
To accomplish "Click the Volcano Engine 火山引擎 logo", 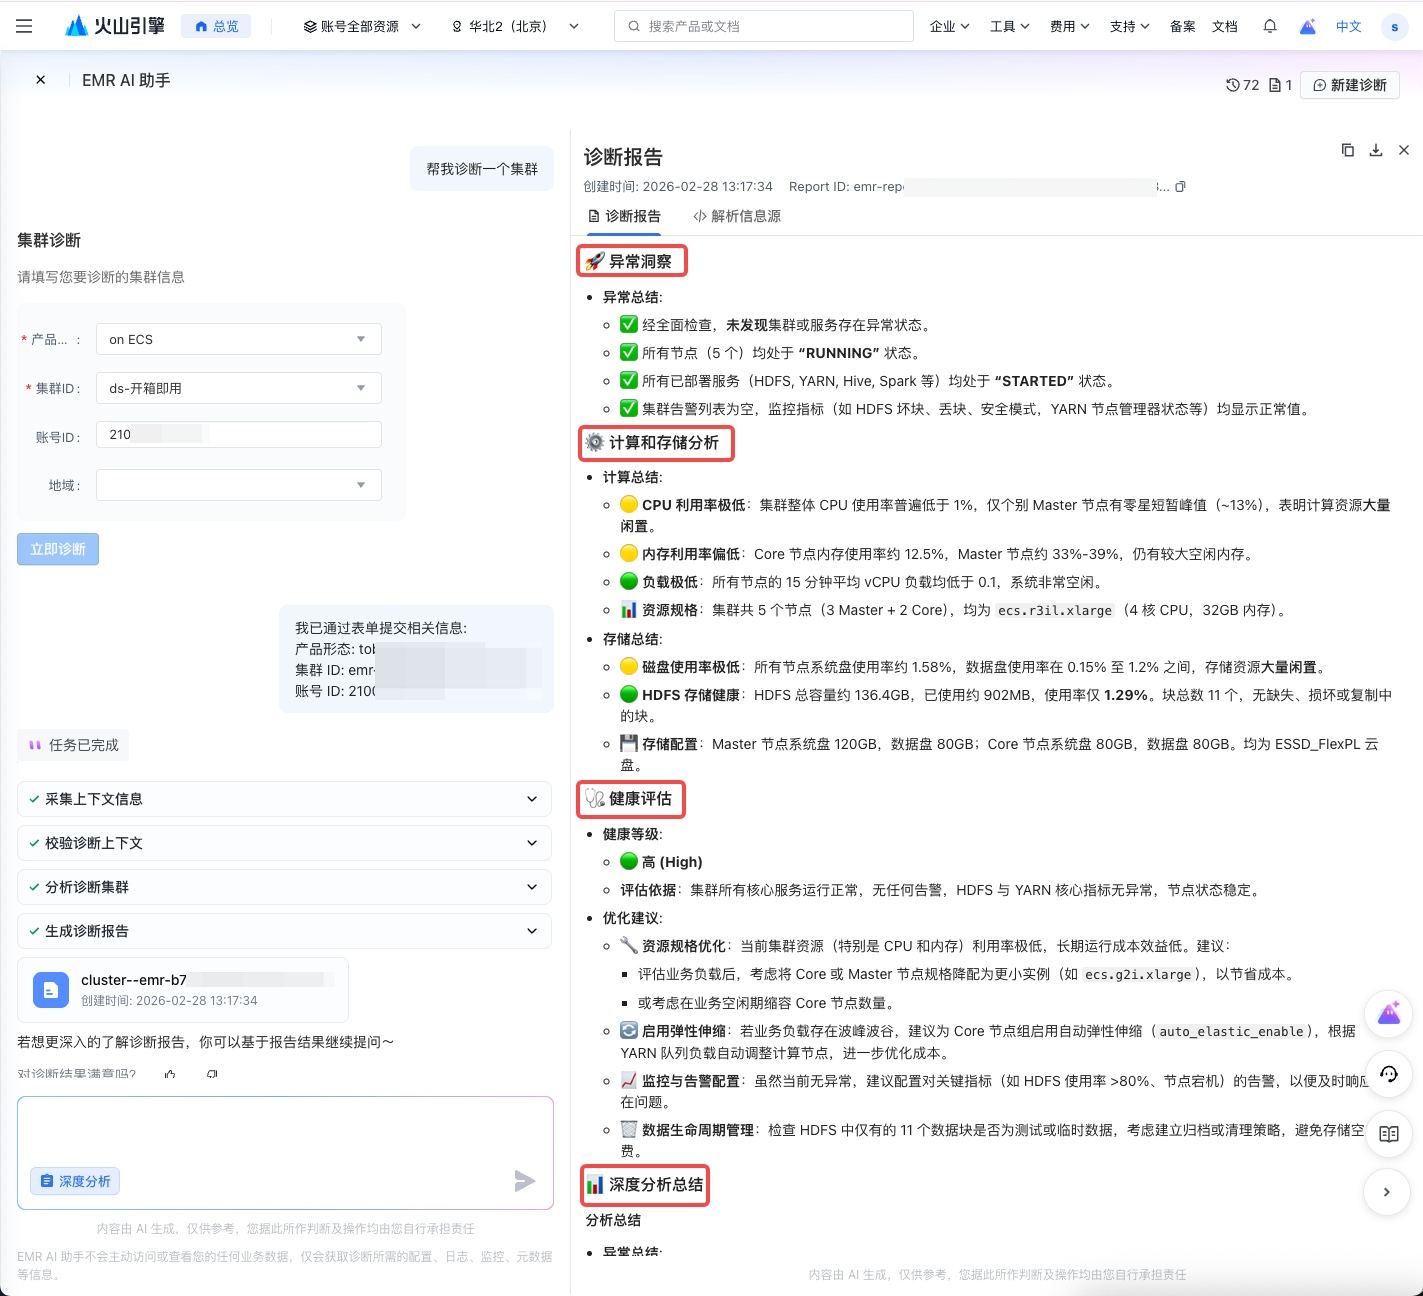I will [x=114, y=26].
